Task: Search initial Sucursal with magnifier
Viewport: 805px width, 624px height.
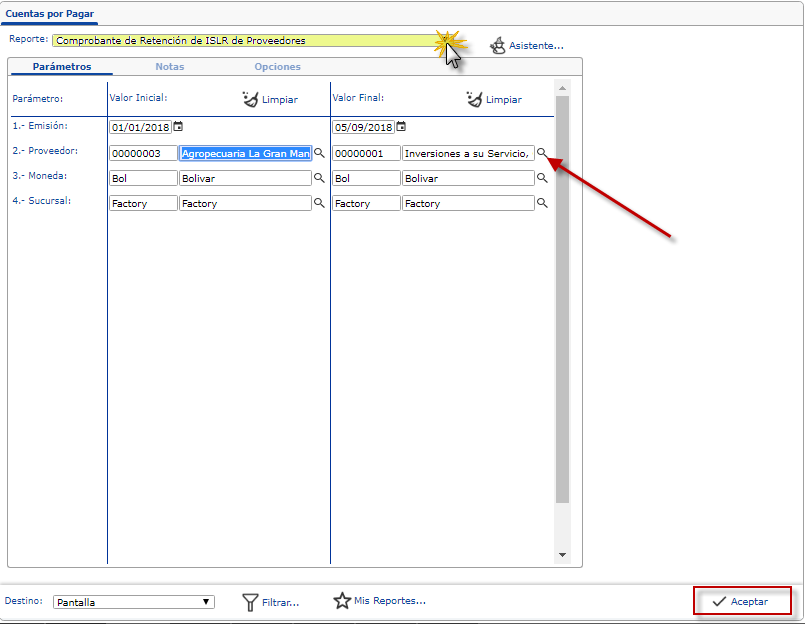Action: click(319, 203)
